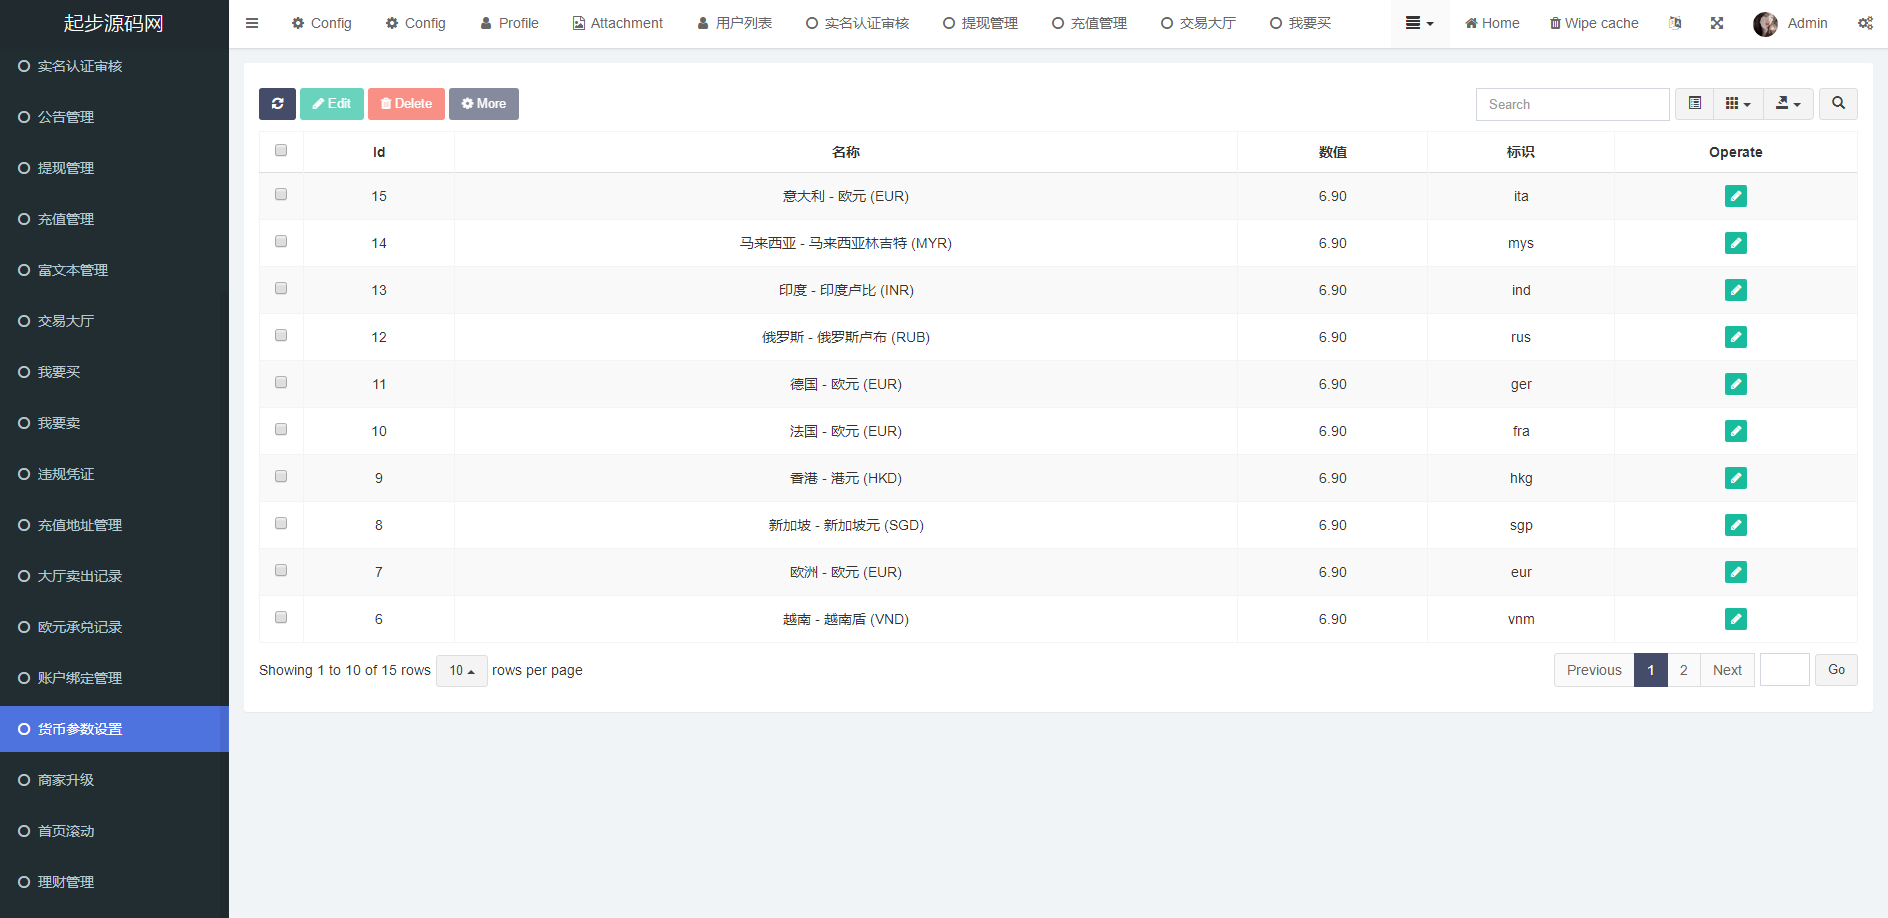
Task: Open the 交易大厅 tab in top bar
Action: click(x=1198, y=23)
